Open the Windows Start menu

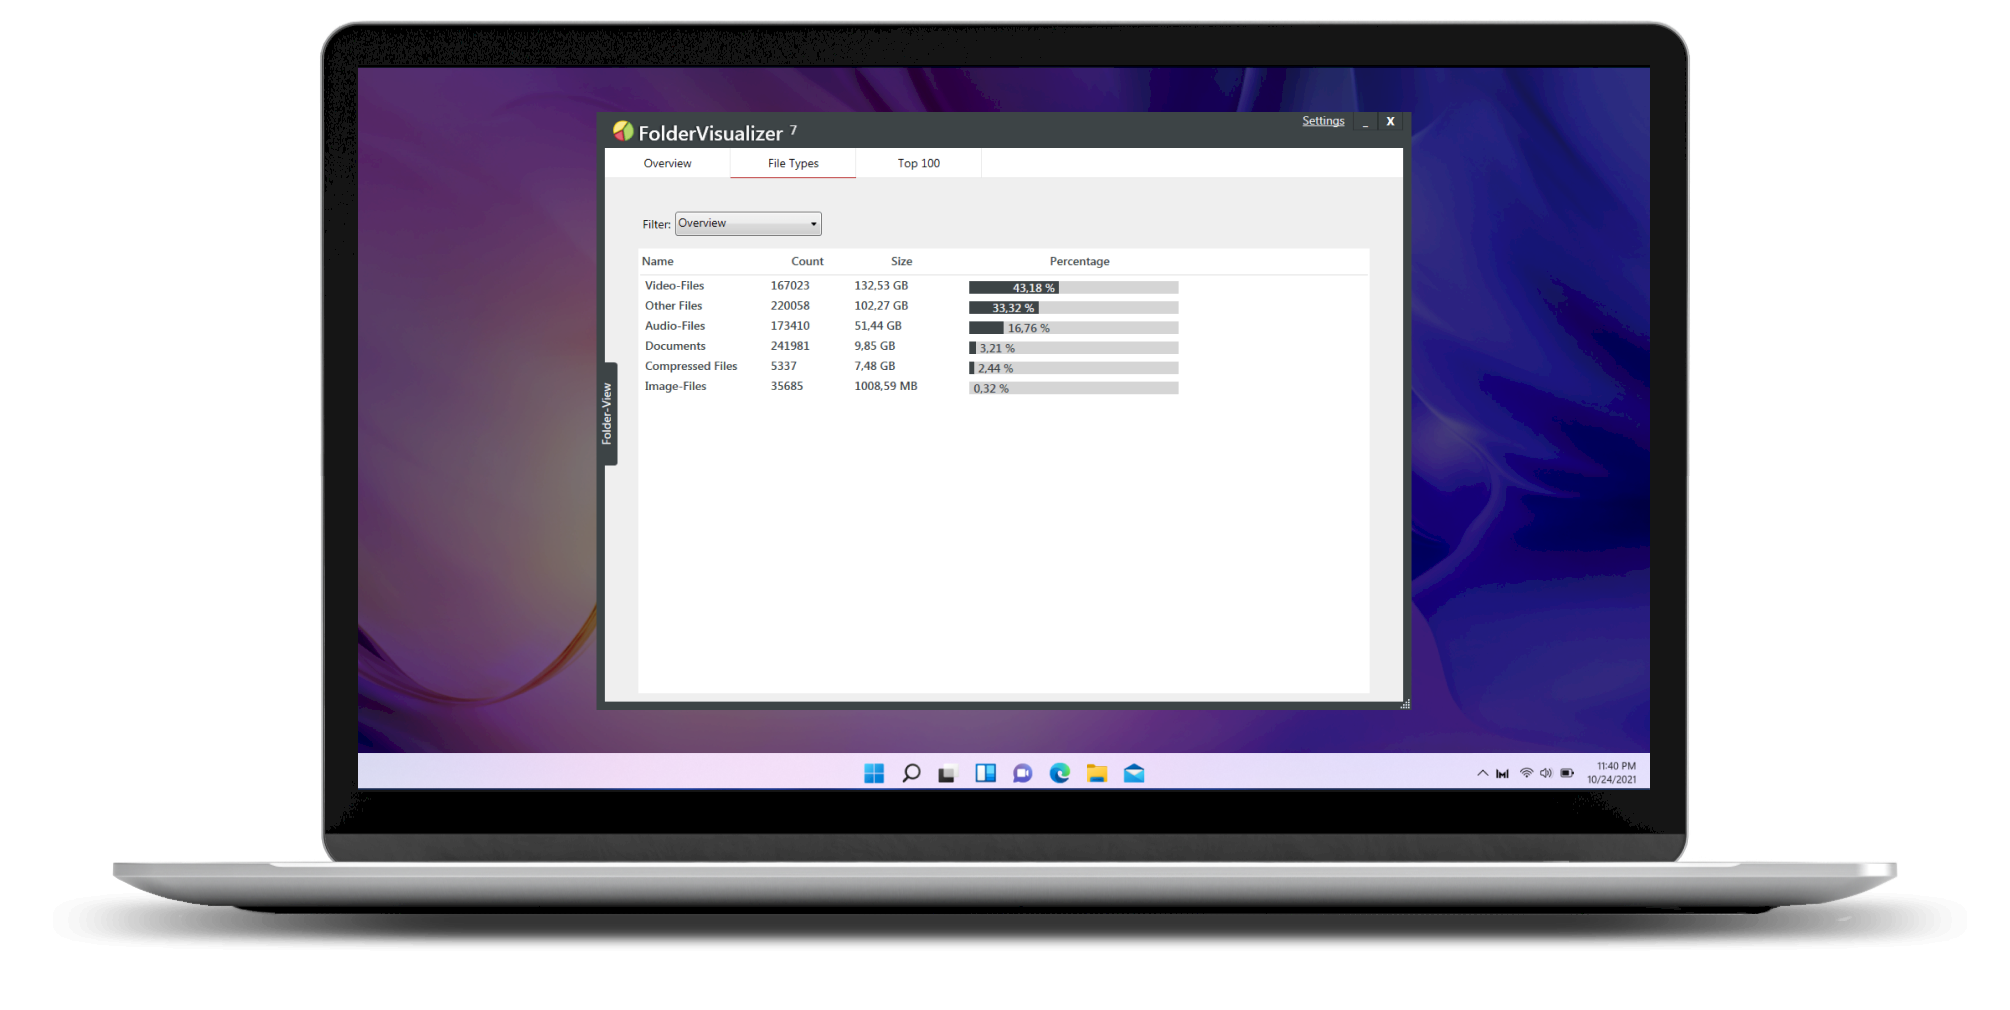(x=874, y=773)
